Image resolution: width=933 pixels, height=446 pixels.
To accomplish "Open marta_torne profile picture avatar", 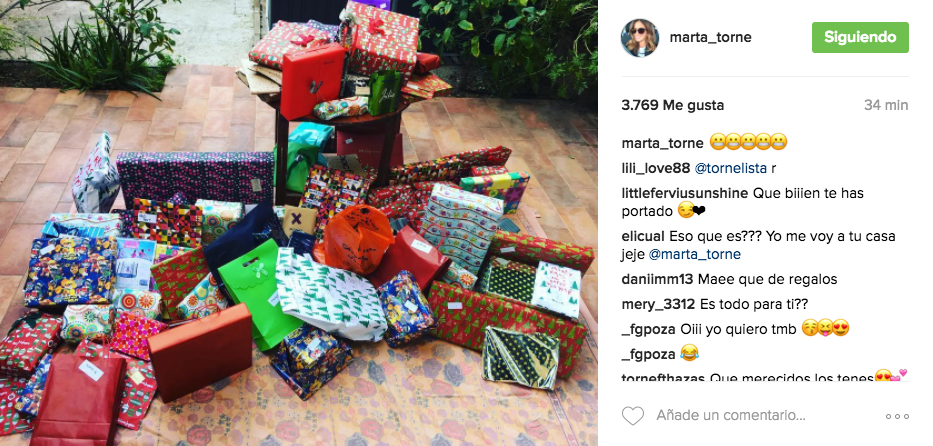I will [x=640, y=37].
